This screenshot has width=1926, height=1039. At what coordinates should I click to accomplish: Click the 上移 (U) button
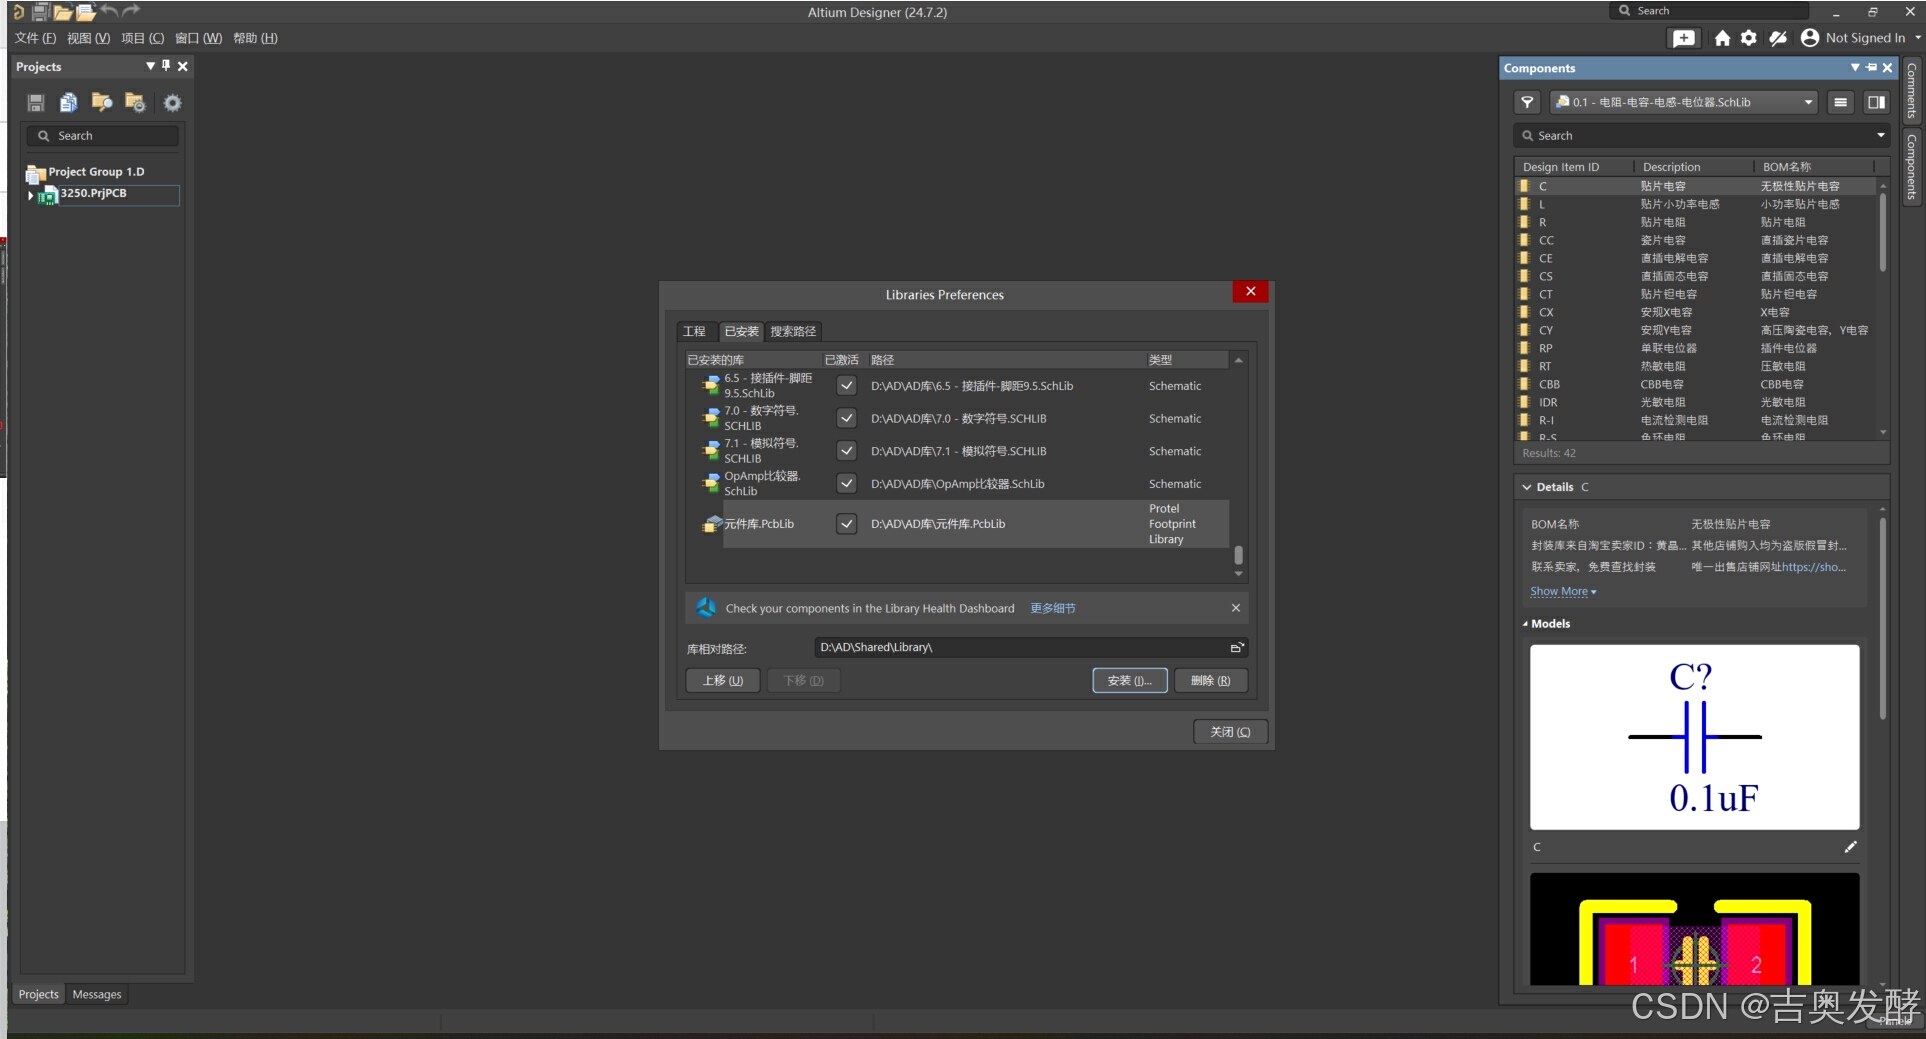(722, 681)
